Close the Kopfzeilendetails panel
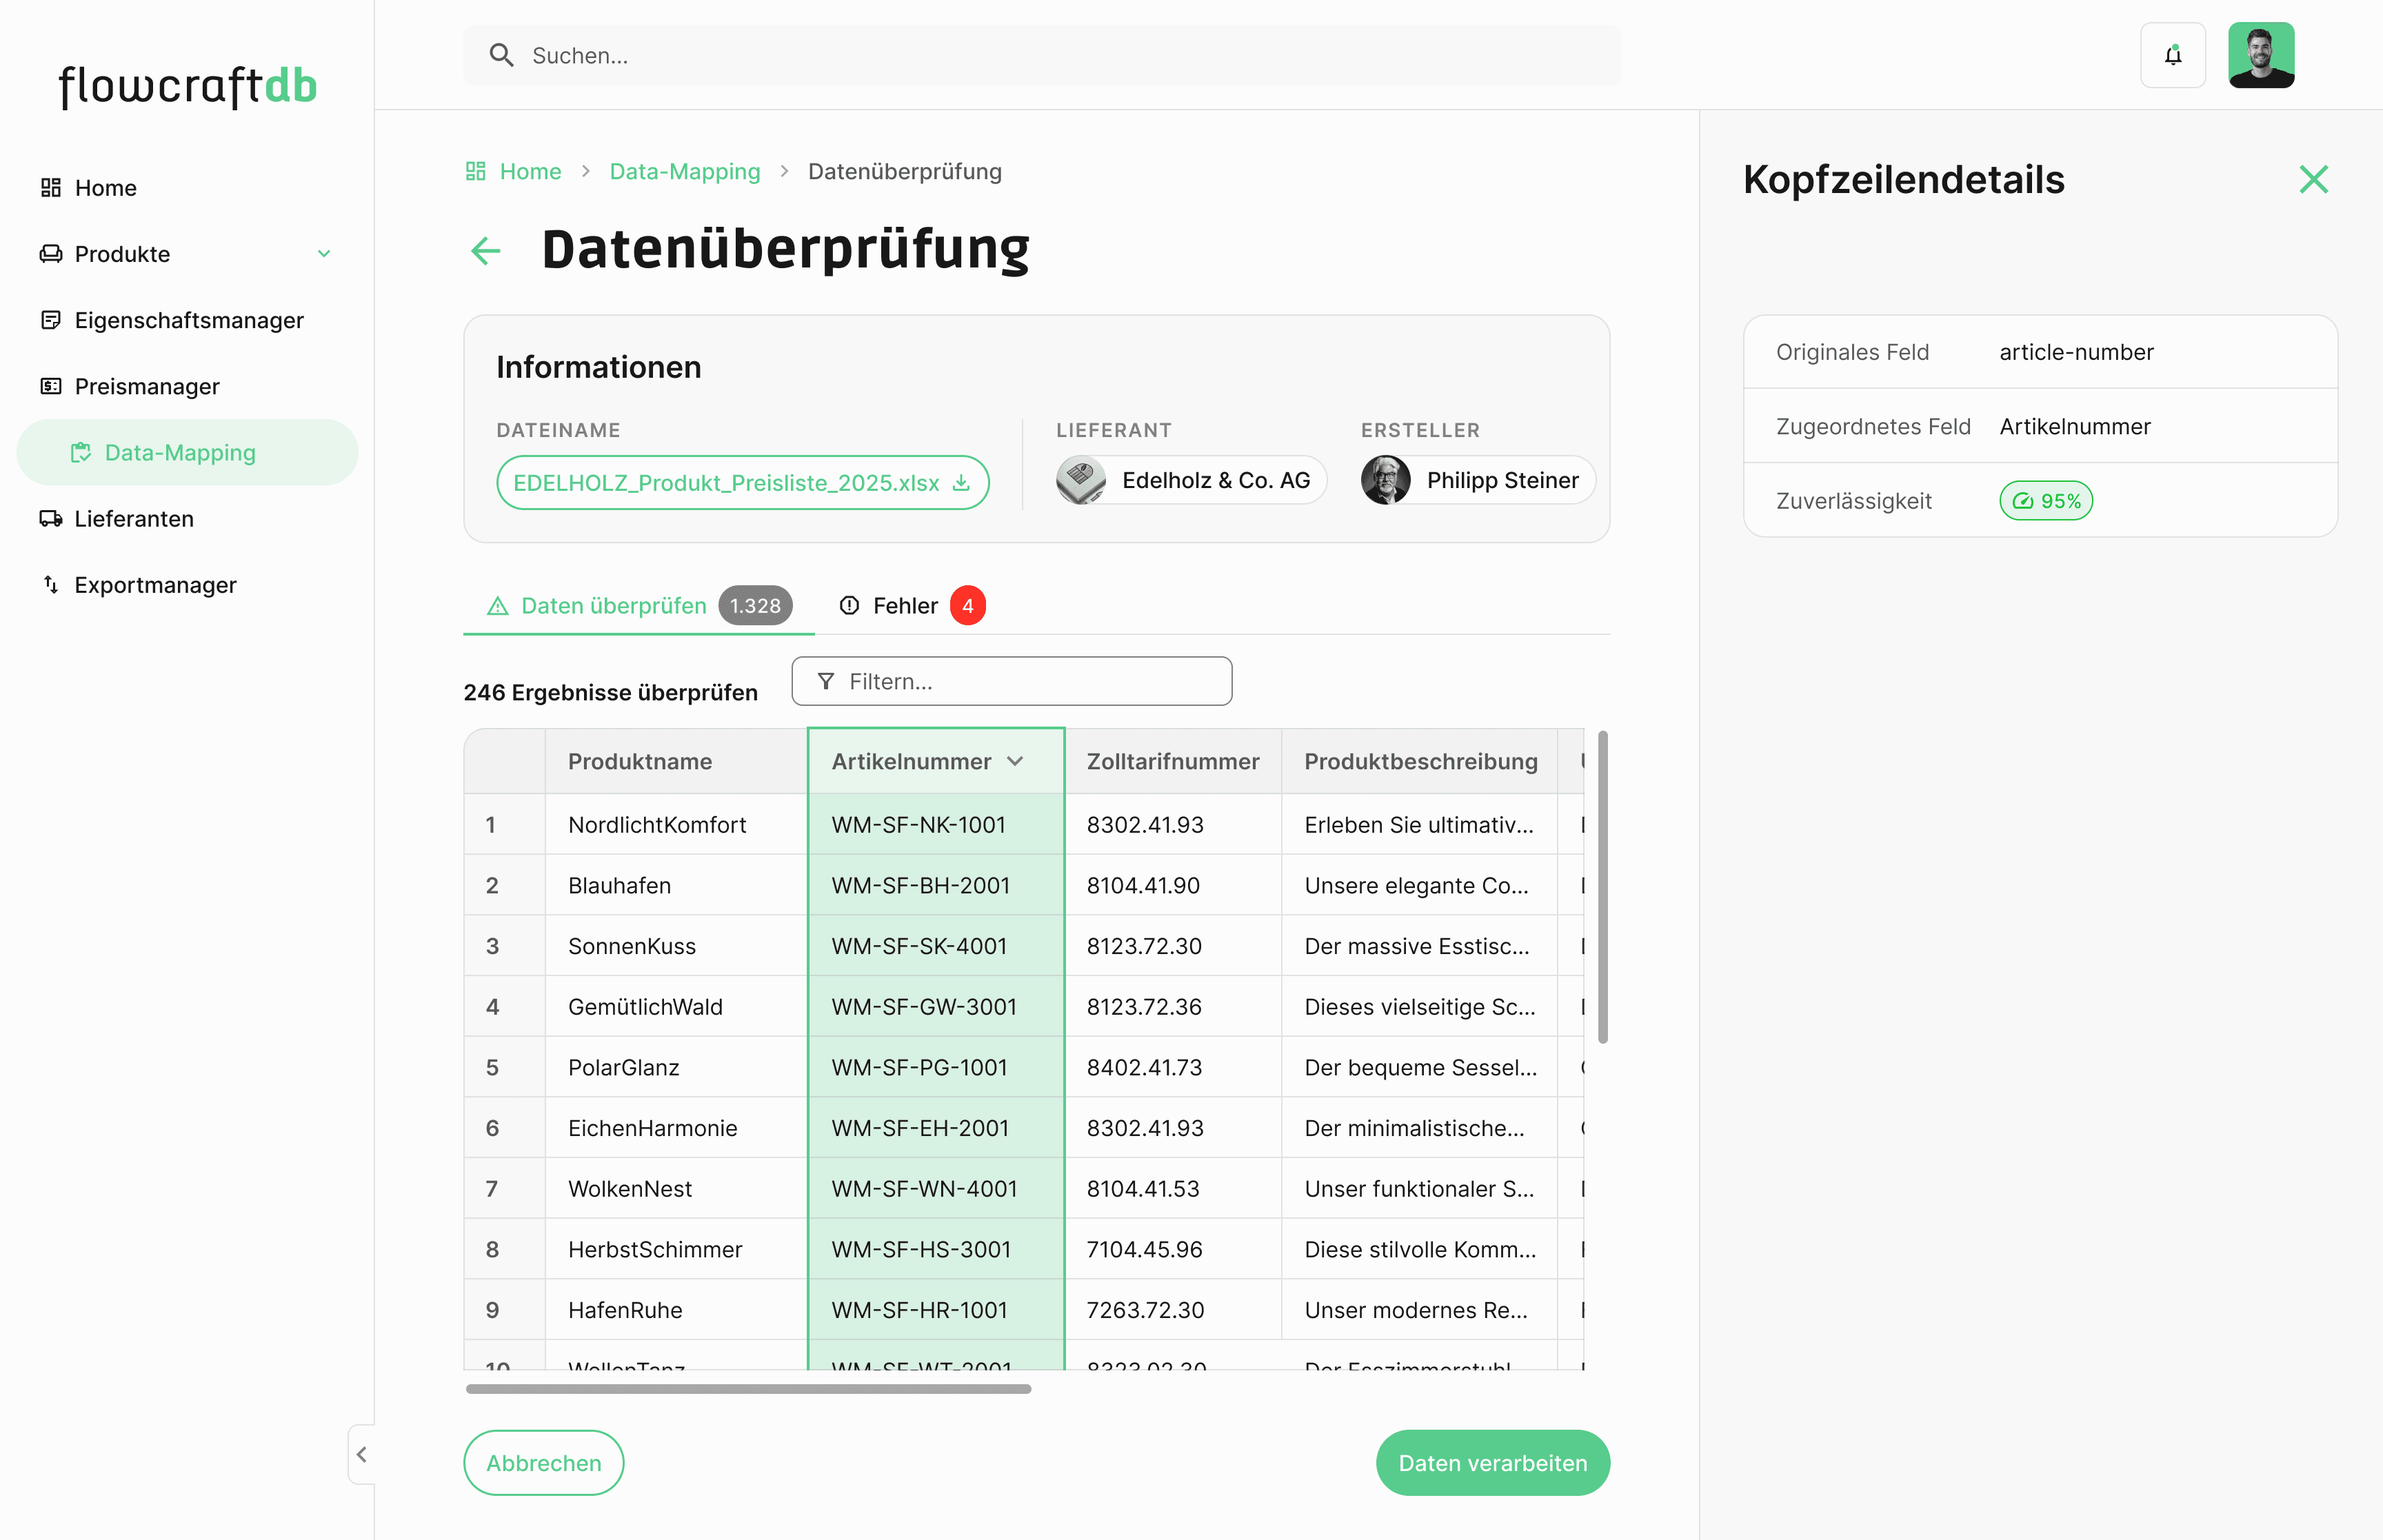This screenshot has height=1540, width=2383. [x=2313, y=180]
